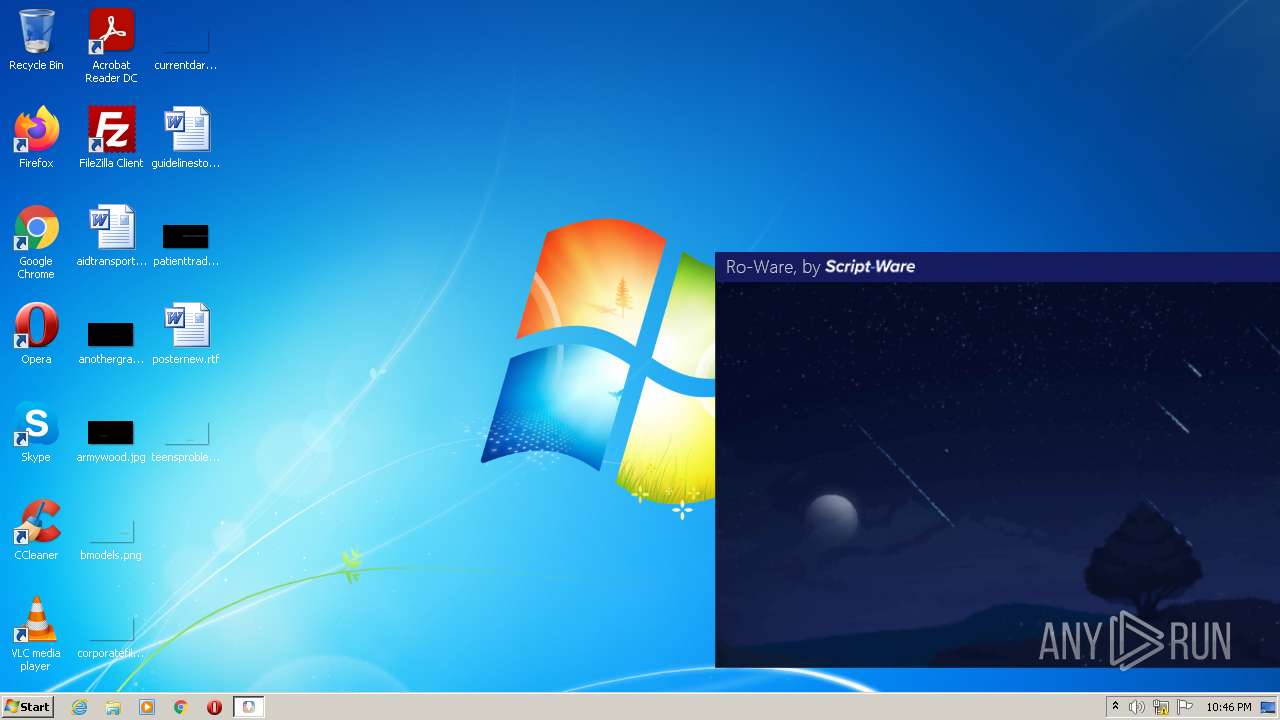Switch to Ro-Ware taskbar button
This screenshot has height=720, width=1280.
(249, 707)
